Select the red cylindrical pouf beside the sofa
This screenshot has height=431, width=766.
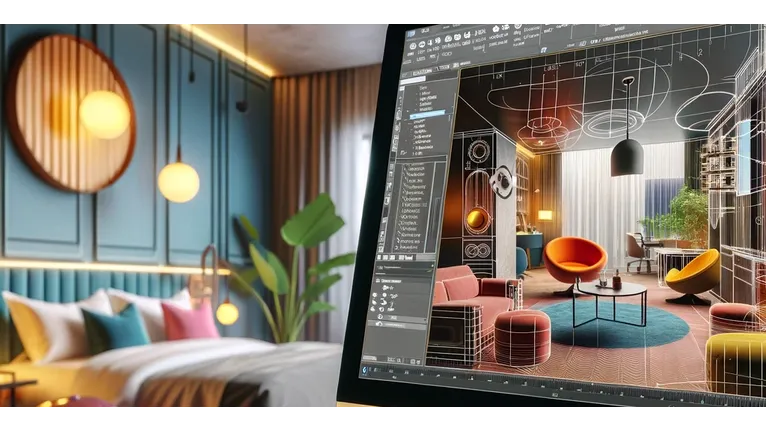tap(522, 337)
